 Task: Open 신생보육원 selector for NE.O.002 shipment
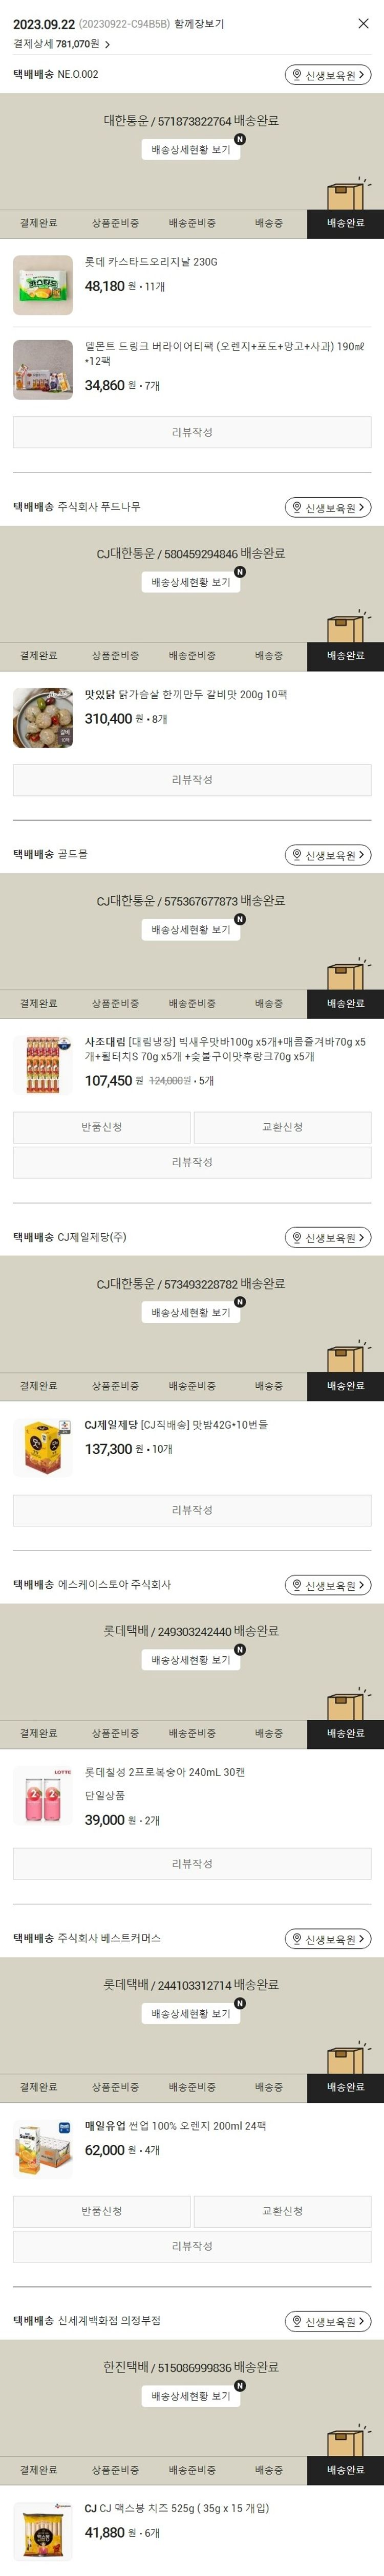coord(328,75)
